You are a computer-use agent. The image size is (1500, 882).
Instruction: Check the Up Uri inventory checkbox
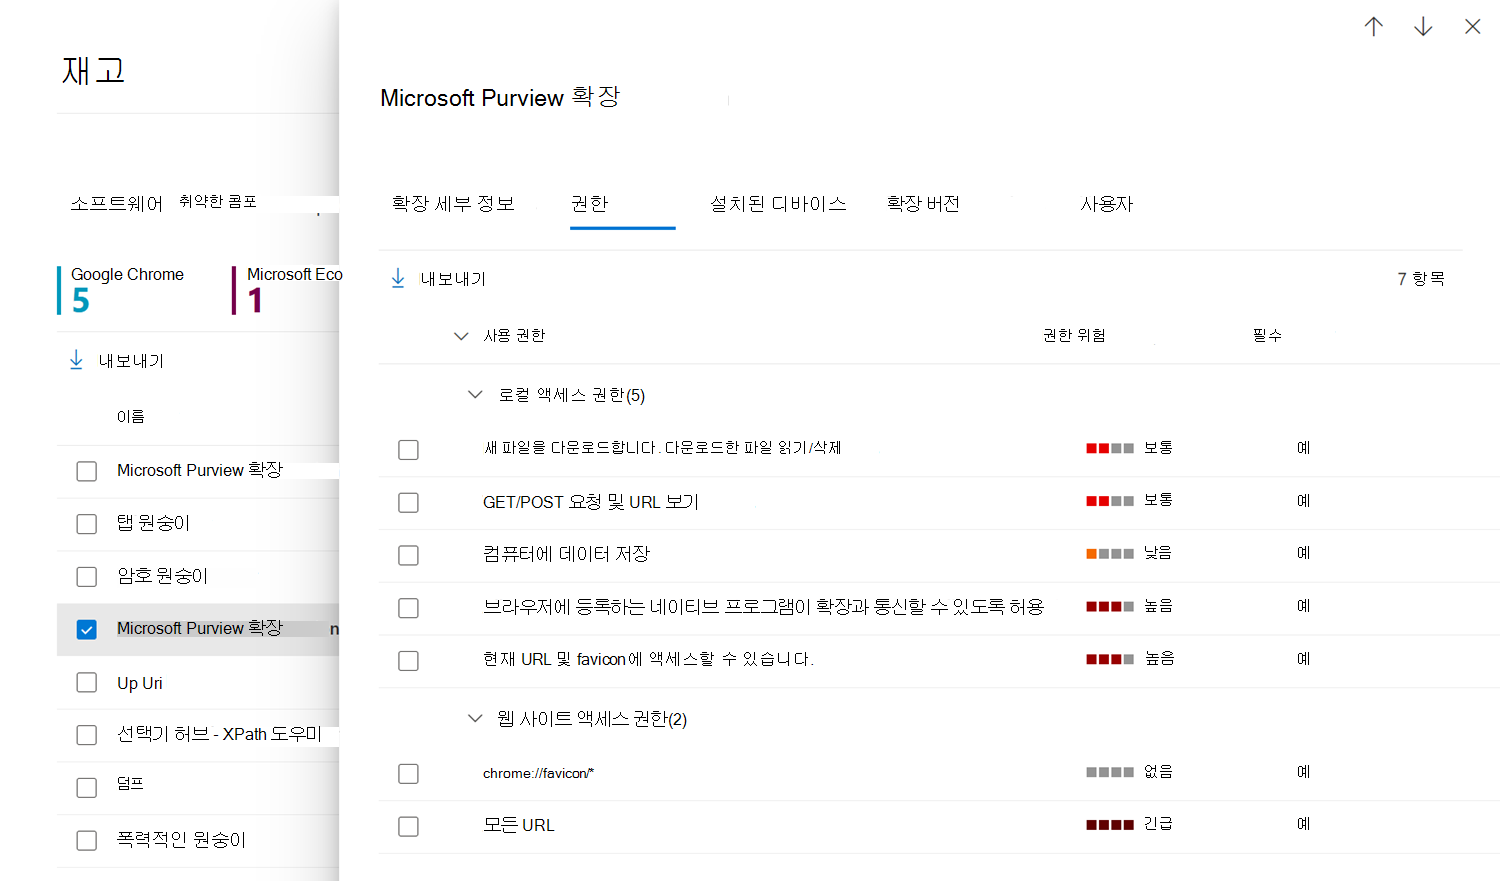(87, 682)
